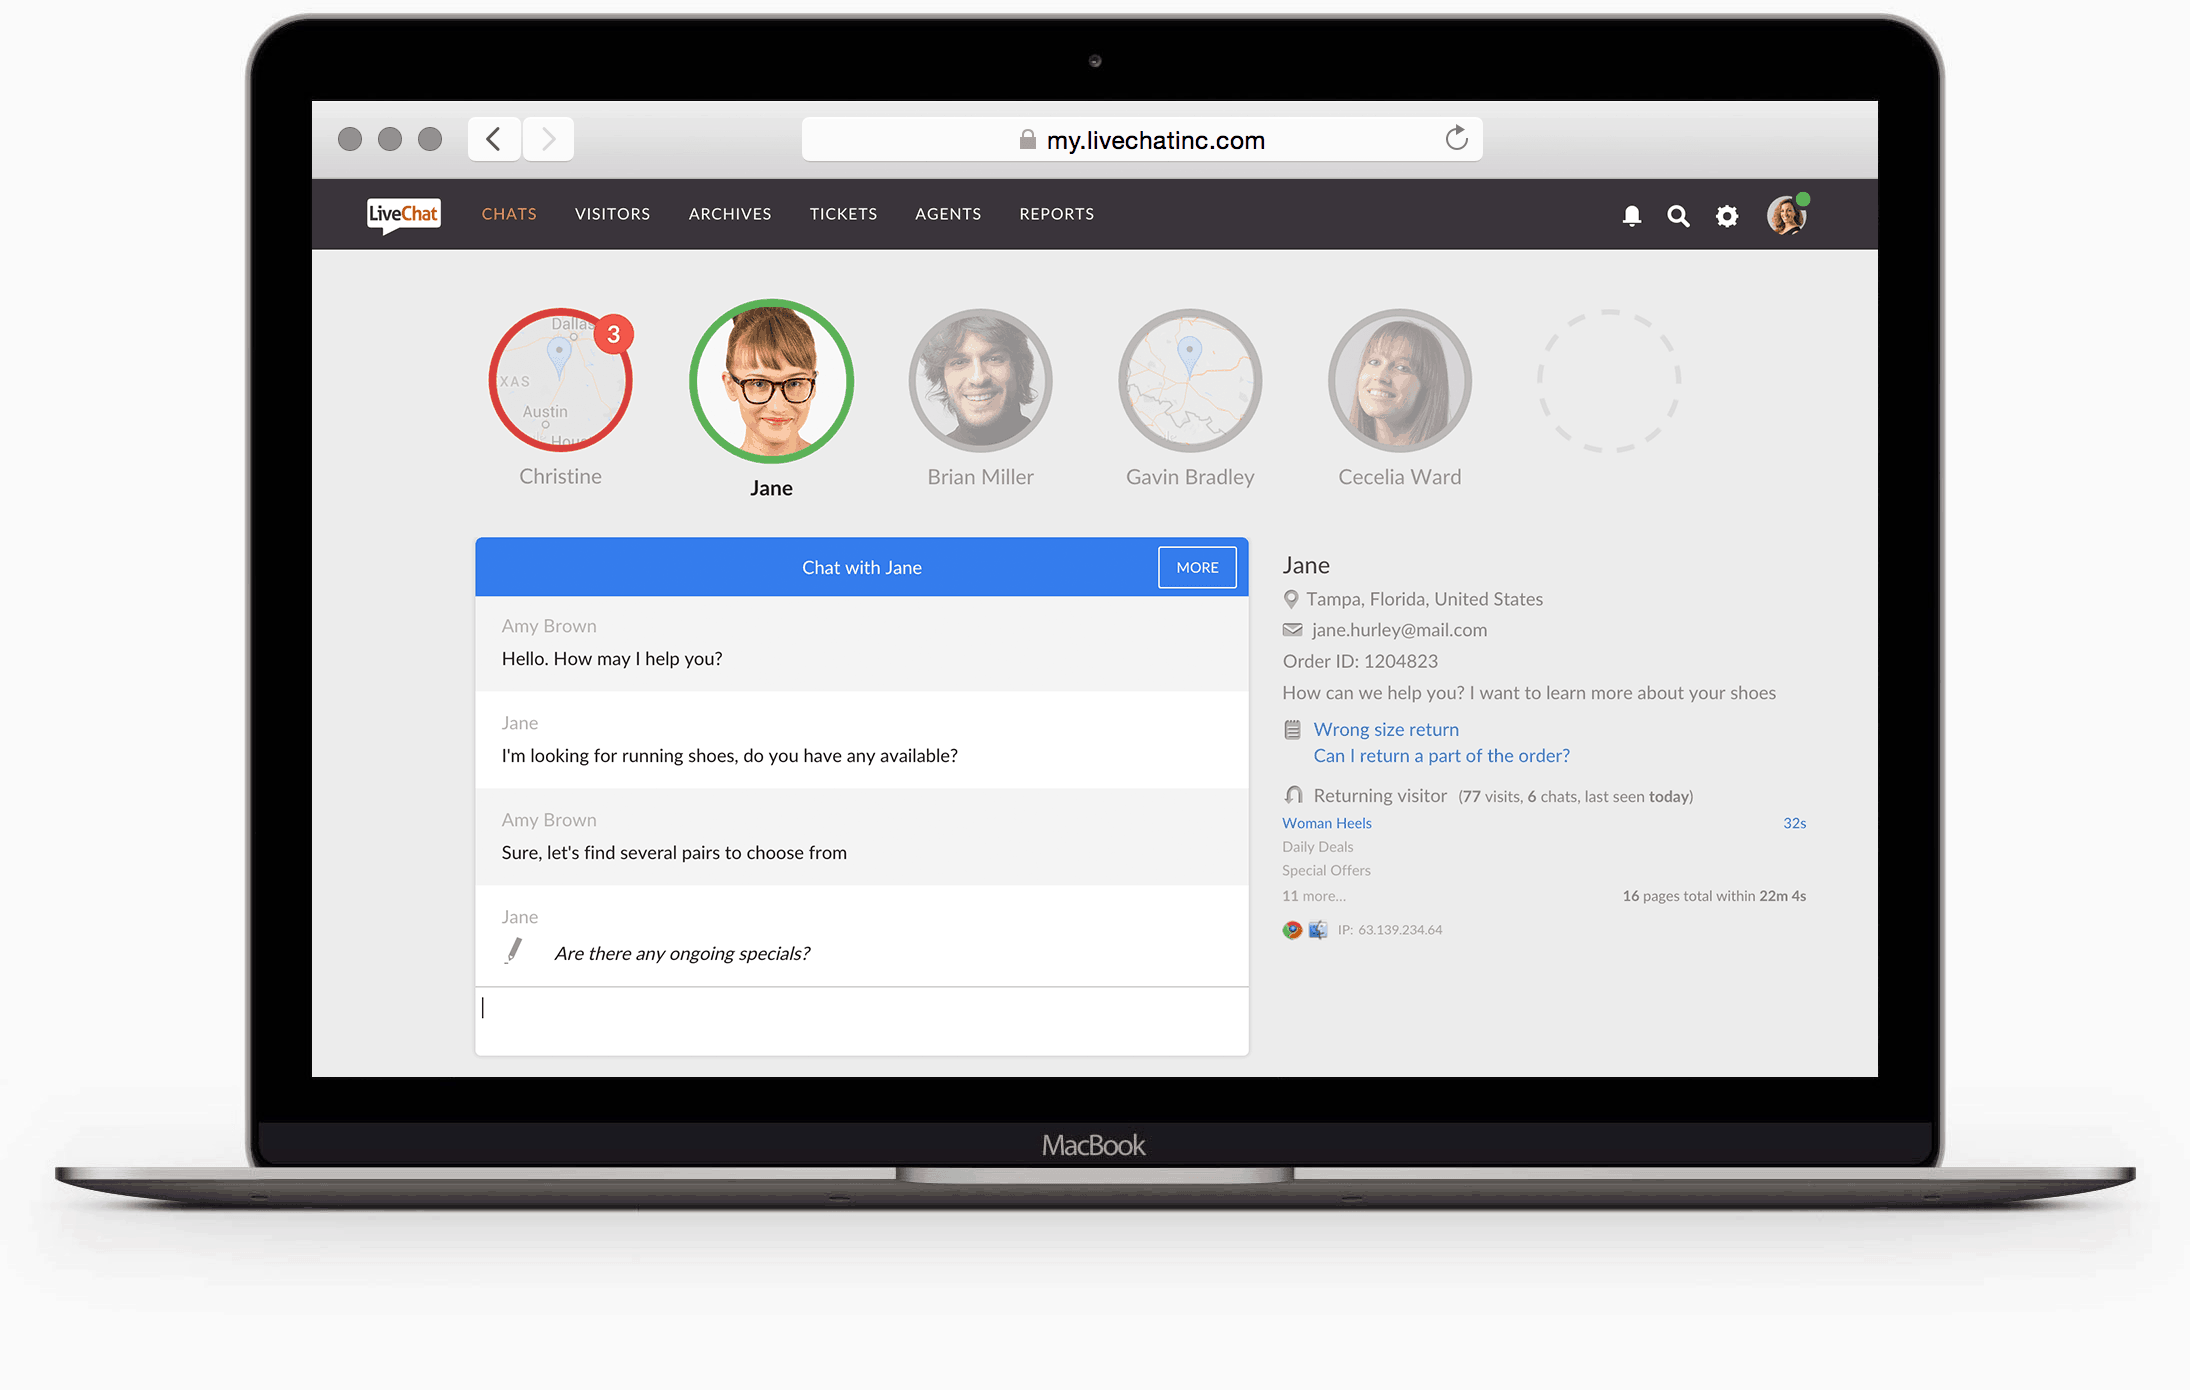Expand the 11 more pages section
This screenshot has width=2190, height=1390.
pos(1312,895)
